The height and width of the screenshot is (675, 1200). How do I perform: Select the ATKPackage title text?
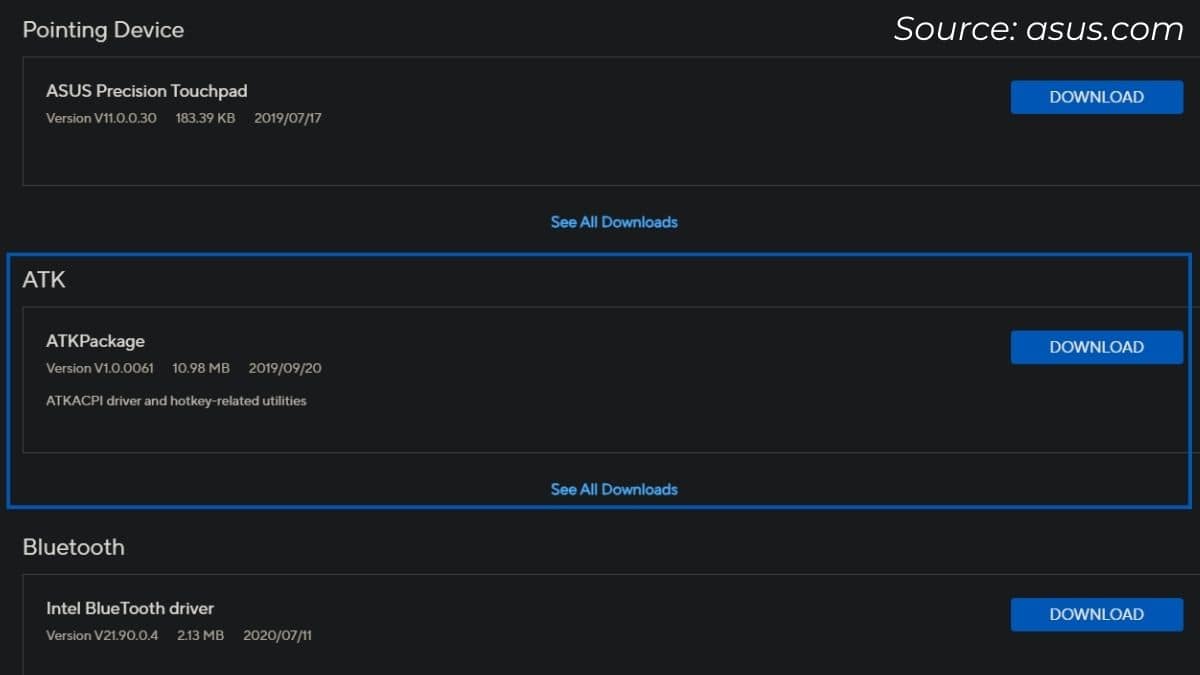coord(95,341)
